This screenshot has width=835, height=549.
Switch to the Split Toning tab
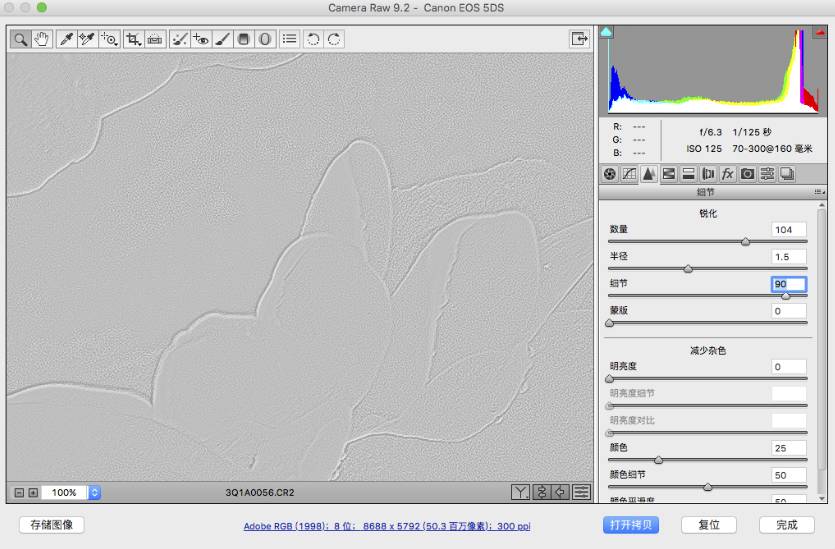click(x=688, y=174)
